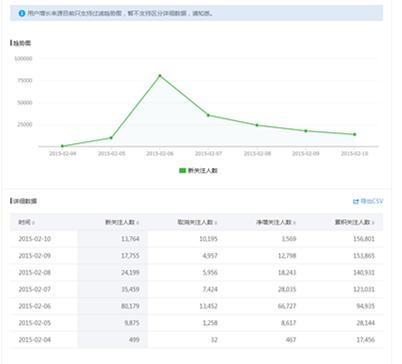
Task: Toggle the 新关注人数 legend label under the chart
Action: coord(203,170)
